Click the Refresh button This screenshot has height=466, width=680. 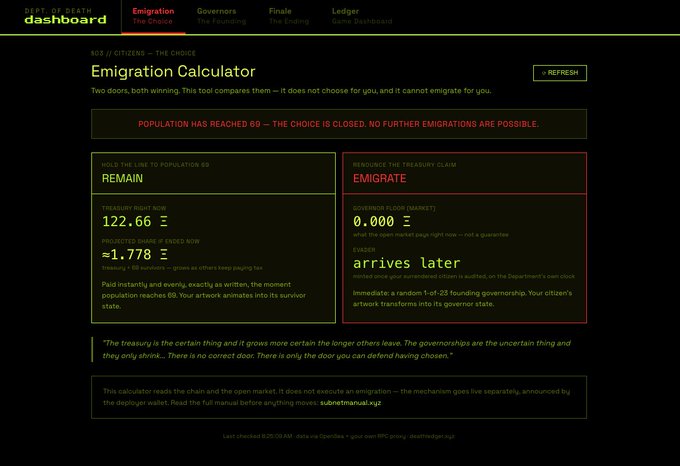pos(560,73)
